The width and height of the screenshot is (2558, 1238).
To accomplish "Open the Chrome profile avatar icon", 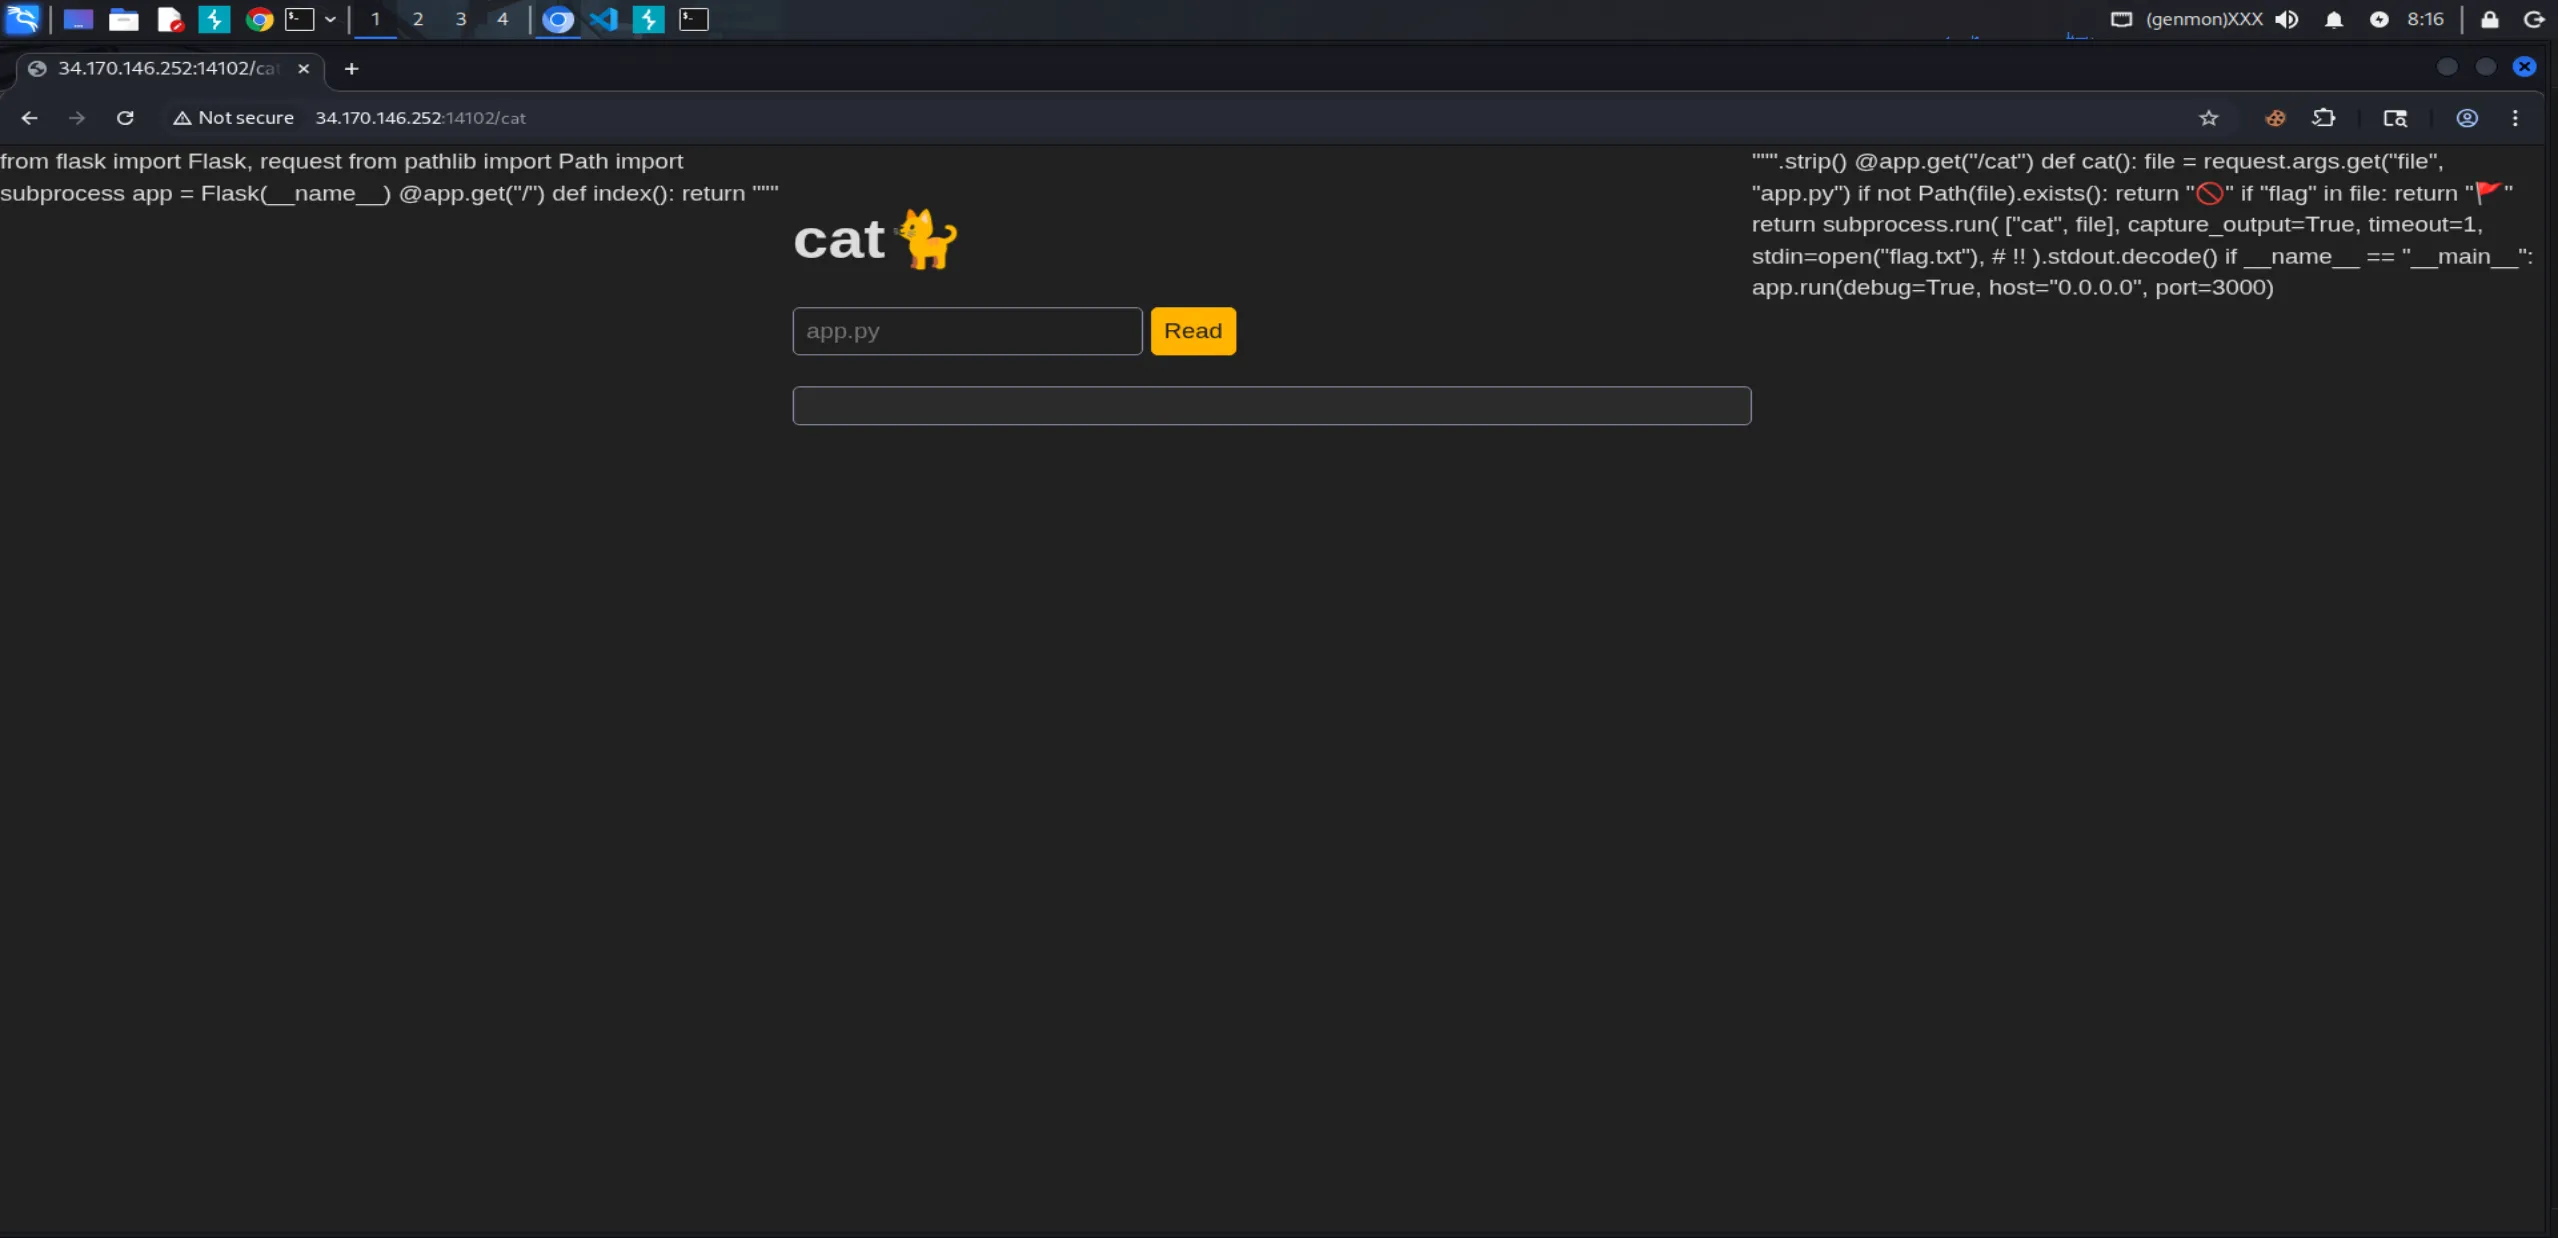I will click(2466, 118).
